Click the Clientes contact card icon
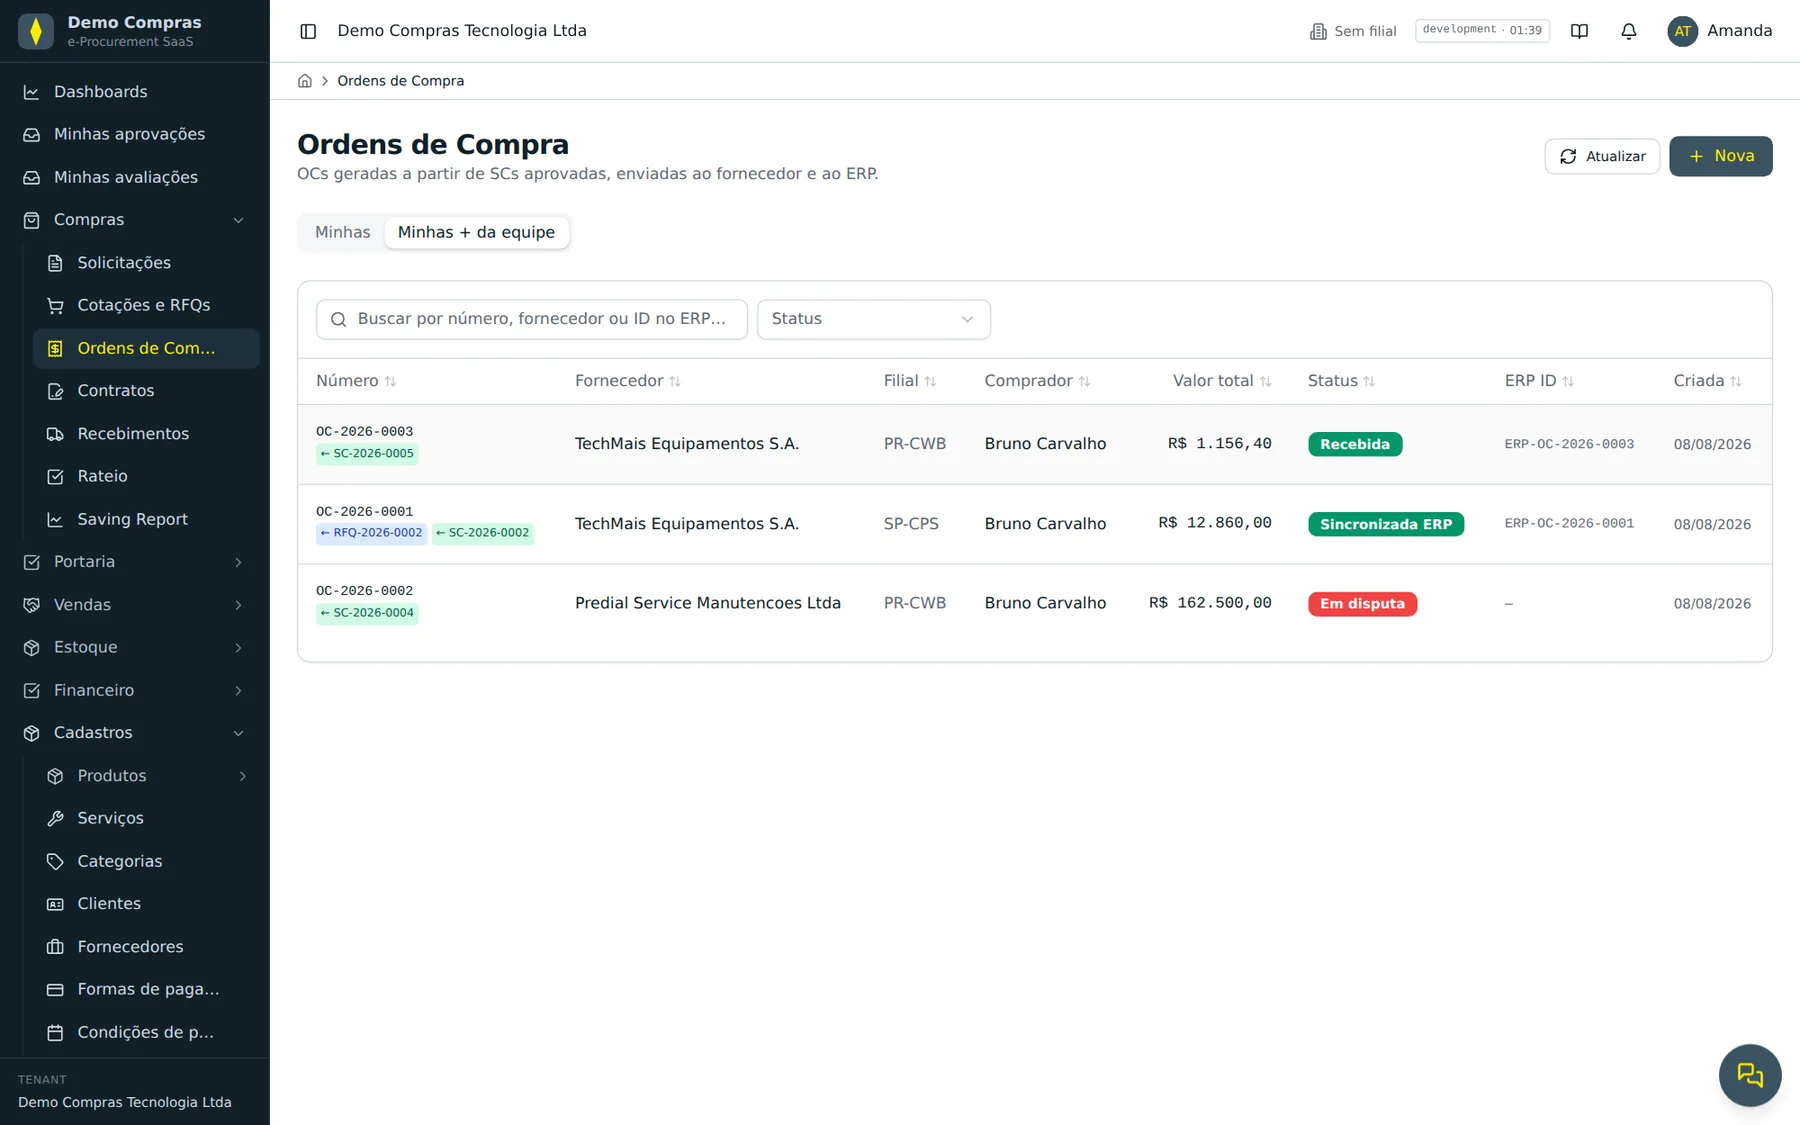 tap(56, 904)
